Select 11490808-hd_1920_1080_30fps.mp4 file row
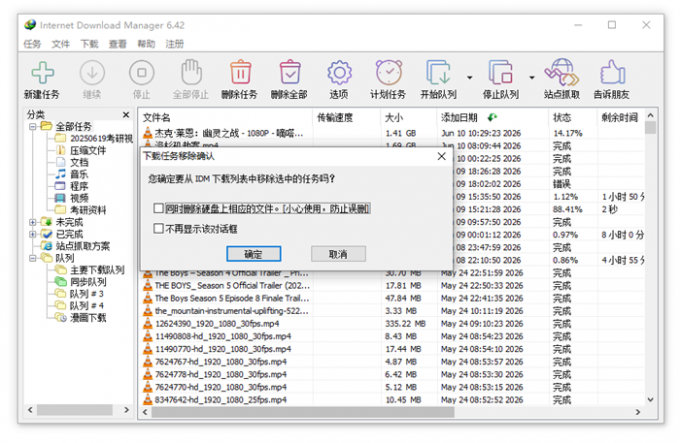Image resolution: width=680 pixels, height=443 pixels. (x=391, y=336)
